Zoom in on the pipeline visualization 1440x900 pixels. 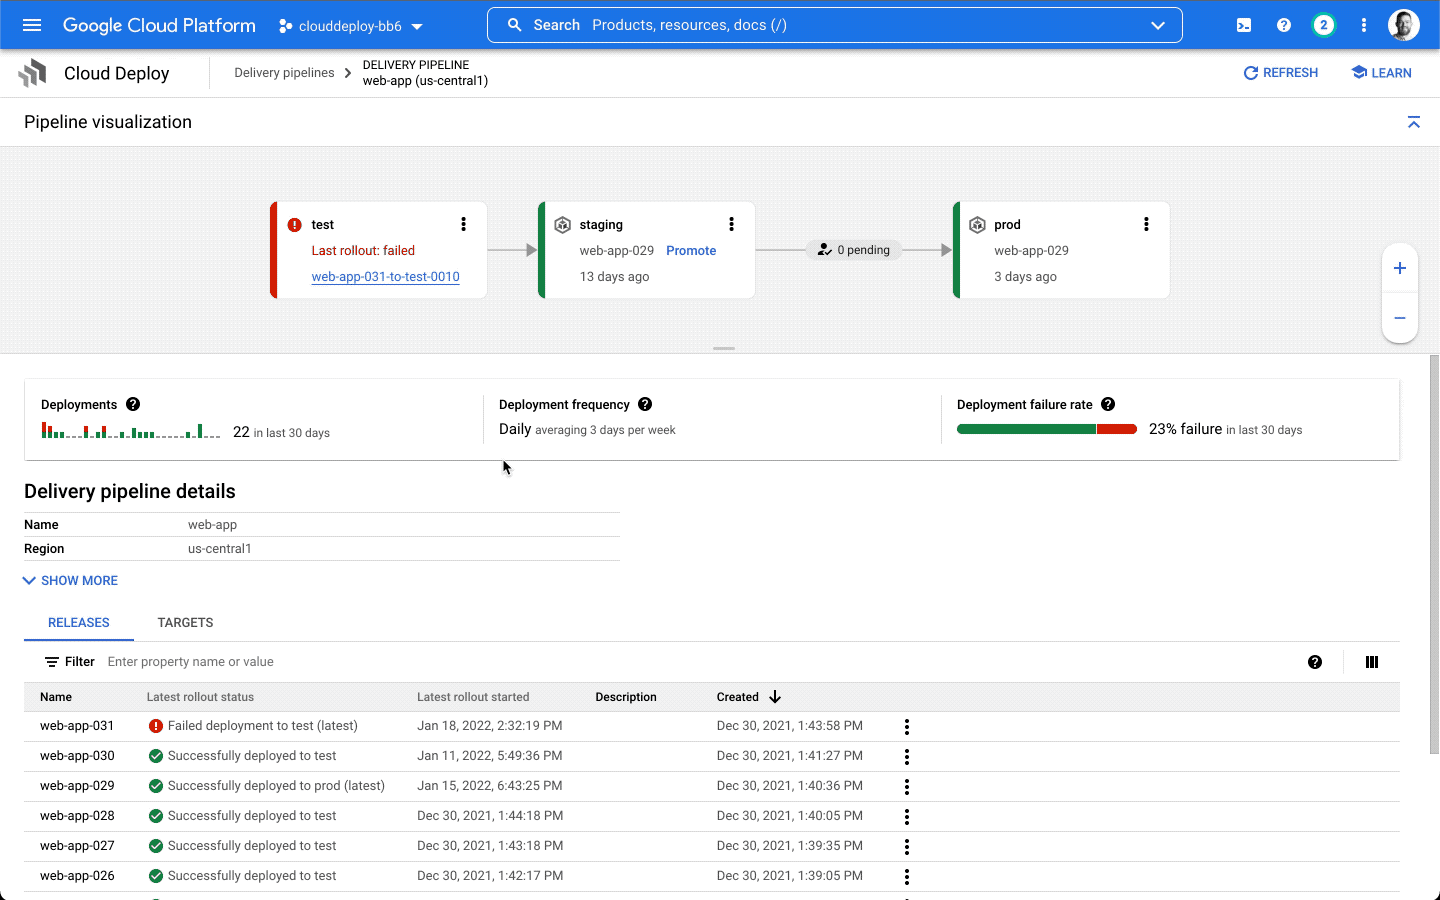pos(1399,268)
